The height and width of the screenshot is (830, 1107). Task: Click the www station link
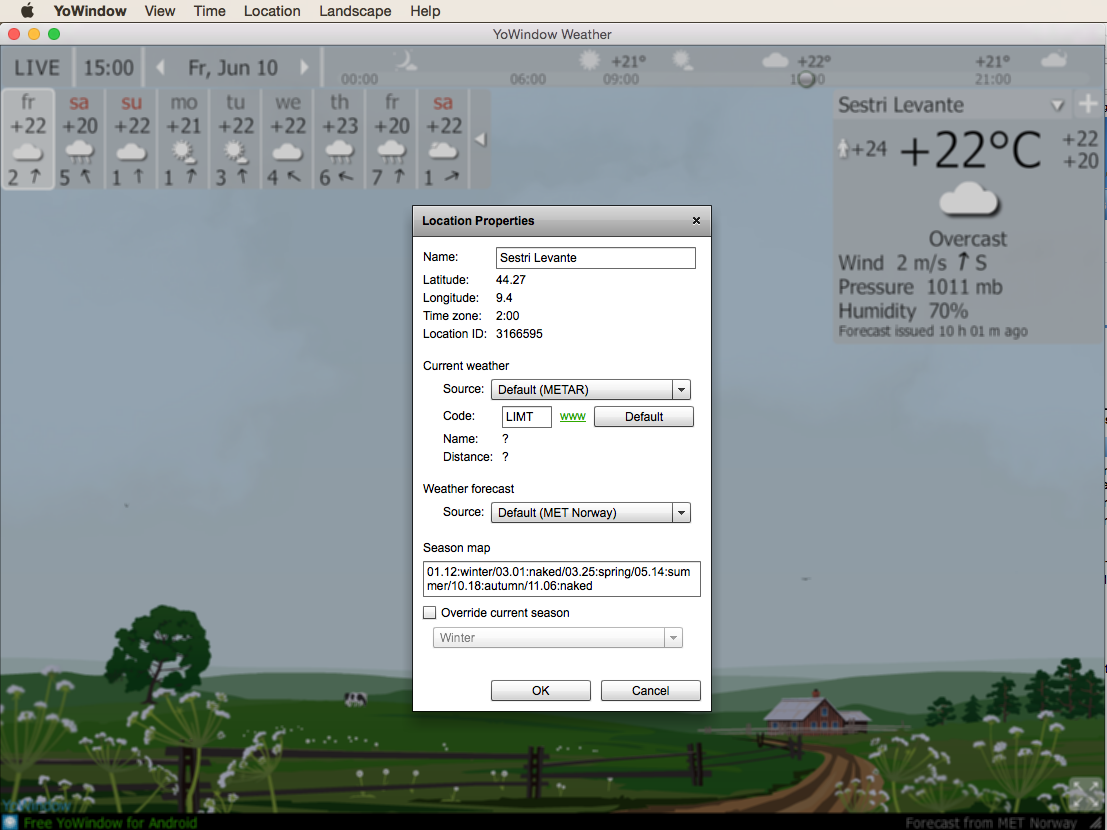click(x=572, y=417)
